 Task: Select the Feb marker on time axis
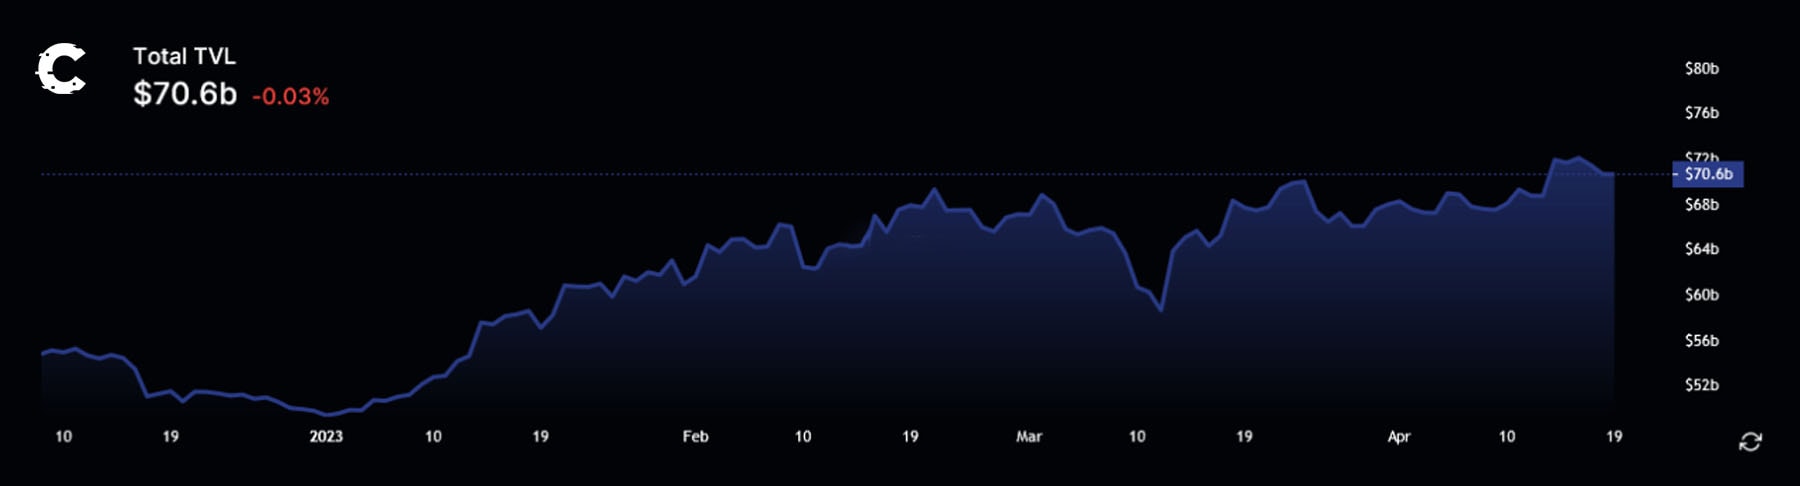pyautogui.click(x=695, y=437)
